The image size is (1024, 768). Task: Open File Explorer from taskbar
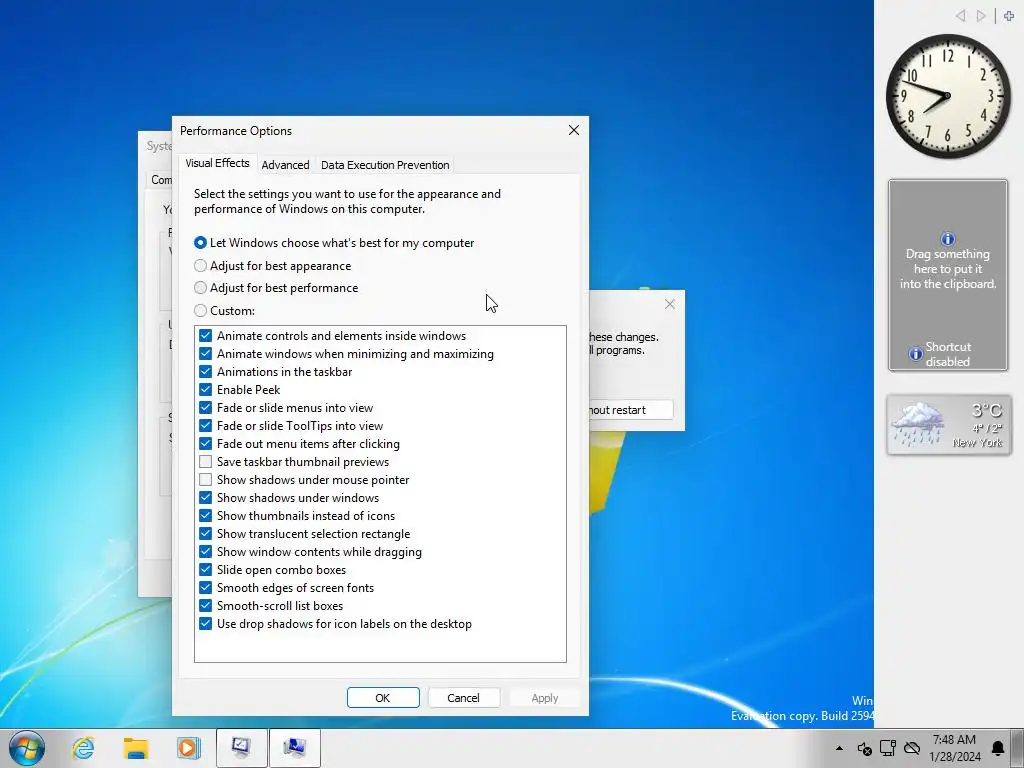point(136,748)
